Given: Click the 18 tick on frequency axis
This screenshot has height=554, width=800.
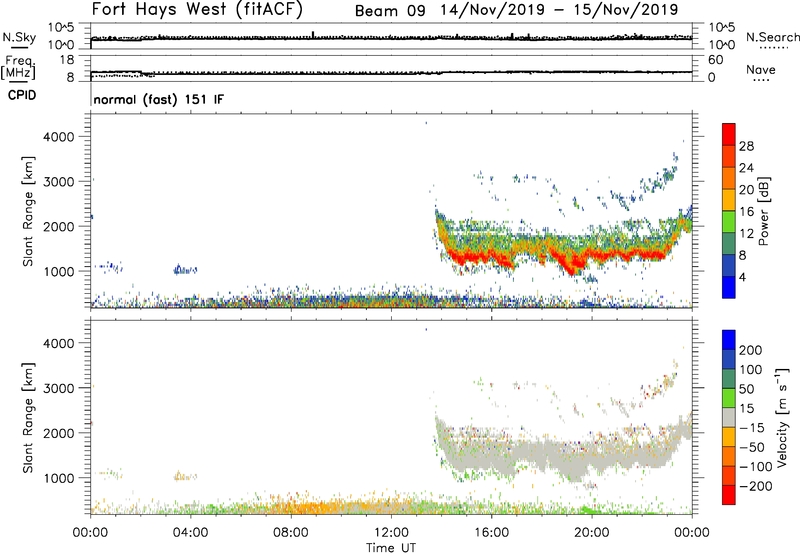Looking at the screenshot, I should coord(67,60).
